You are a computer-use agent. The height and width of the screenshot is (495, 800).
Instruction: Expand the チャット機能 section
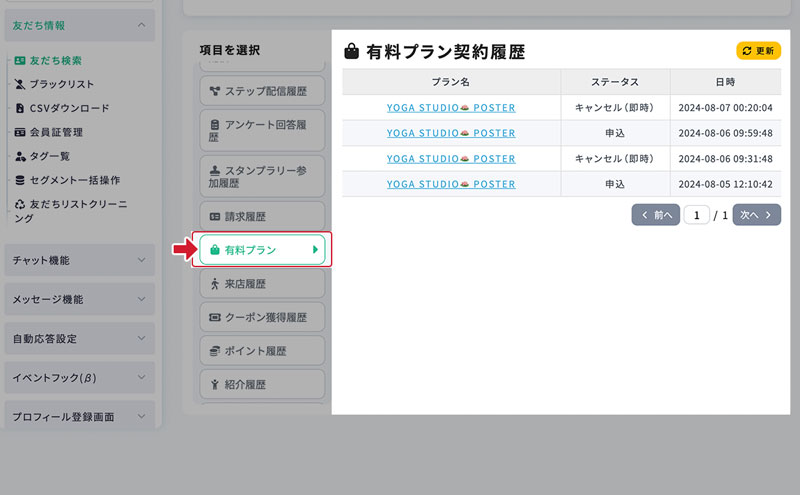(141, 260)
